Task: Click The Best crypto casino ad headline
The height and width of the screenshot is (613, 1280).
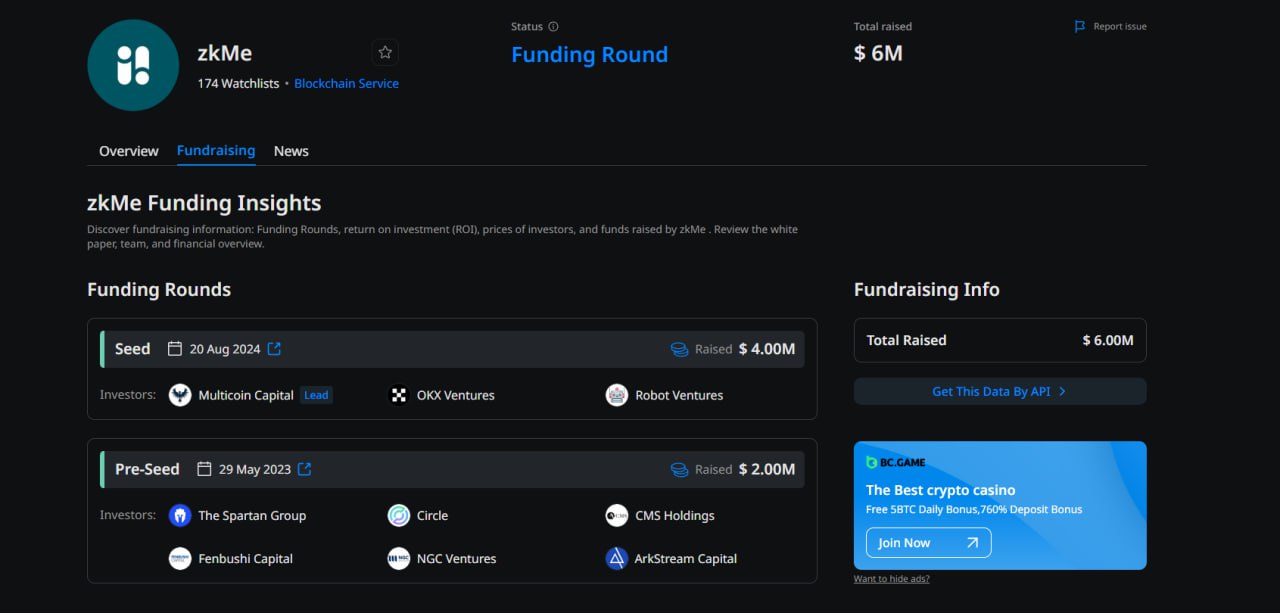Action: [x=941, y=490]
